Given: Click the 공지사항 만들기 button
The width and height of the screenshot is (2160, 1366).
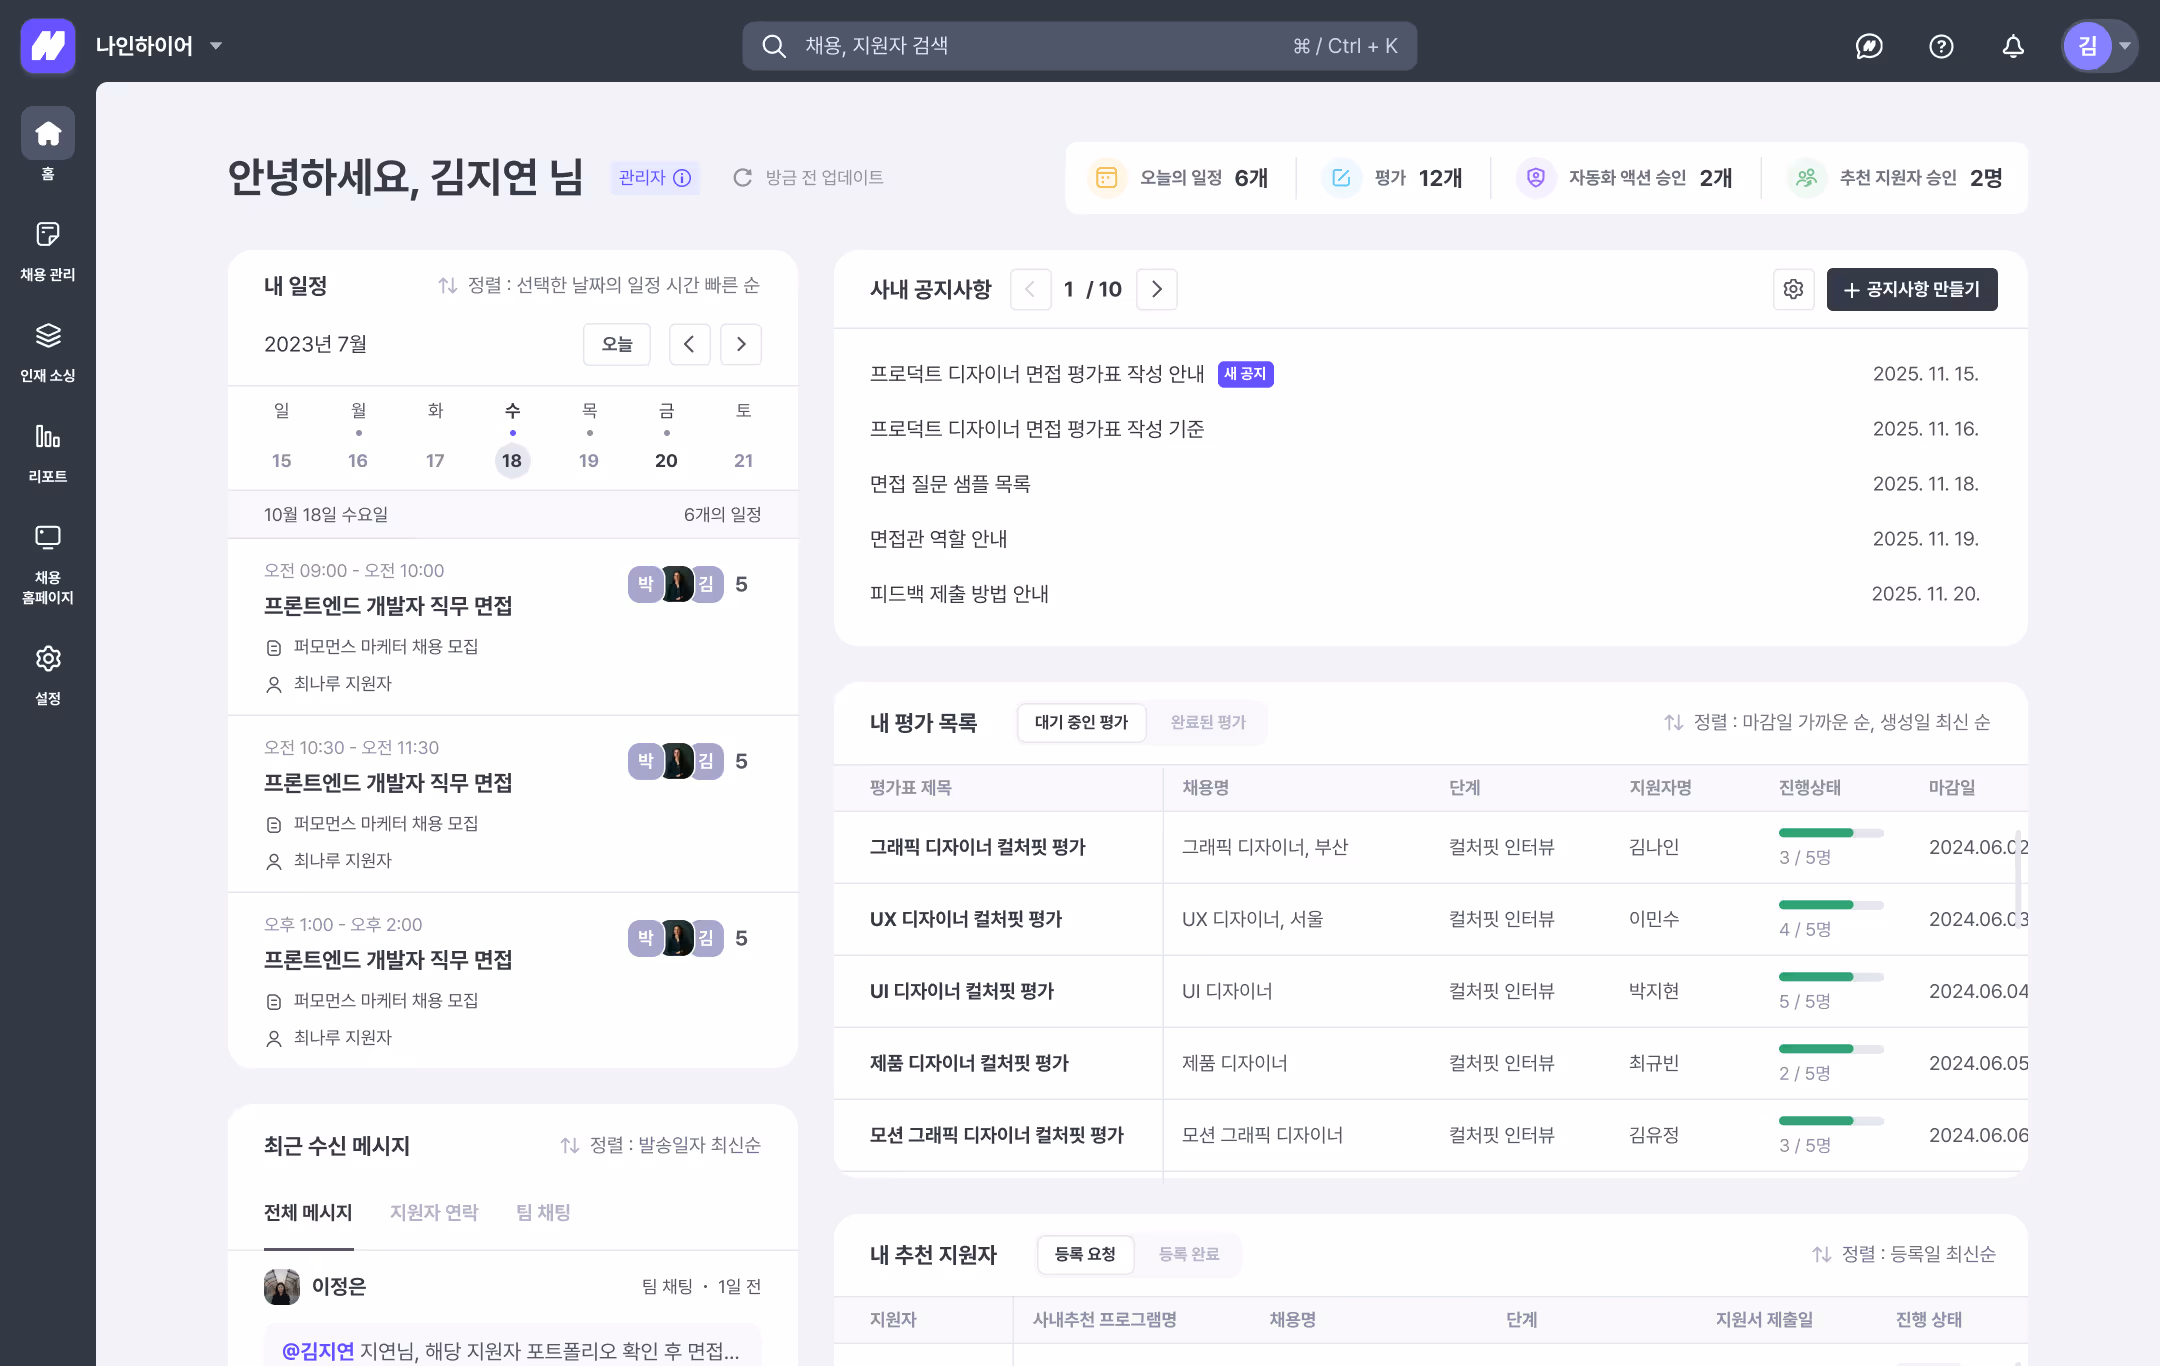Looking at the screenshot, I should tap(1911, 289).
